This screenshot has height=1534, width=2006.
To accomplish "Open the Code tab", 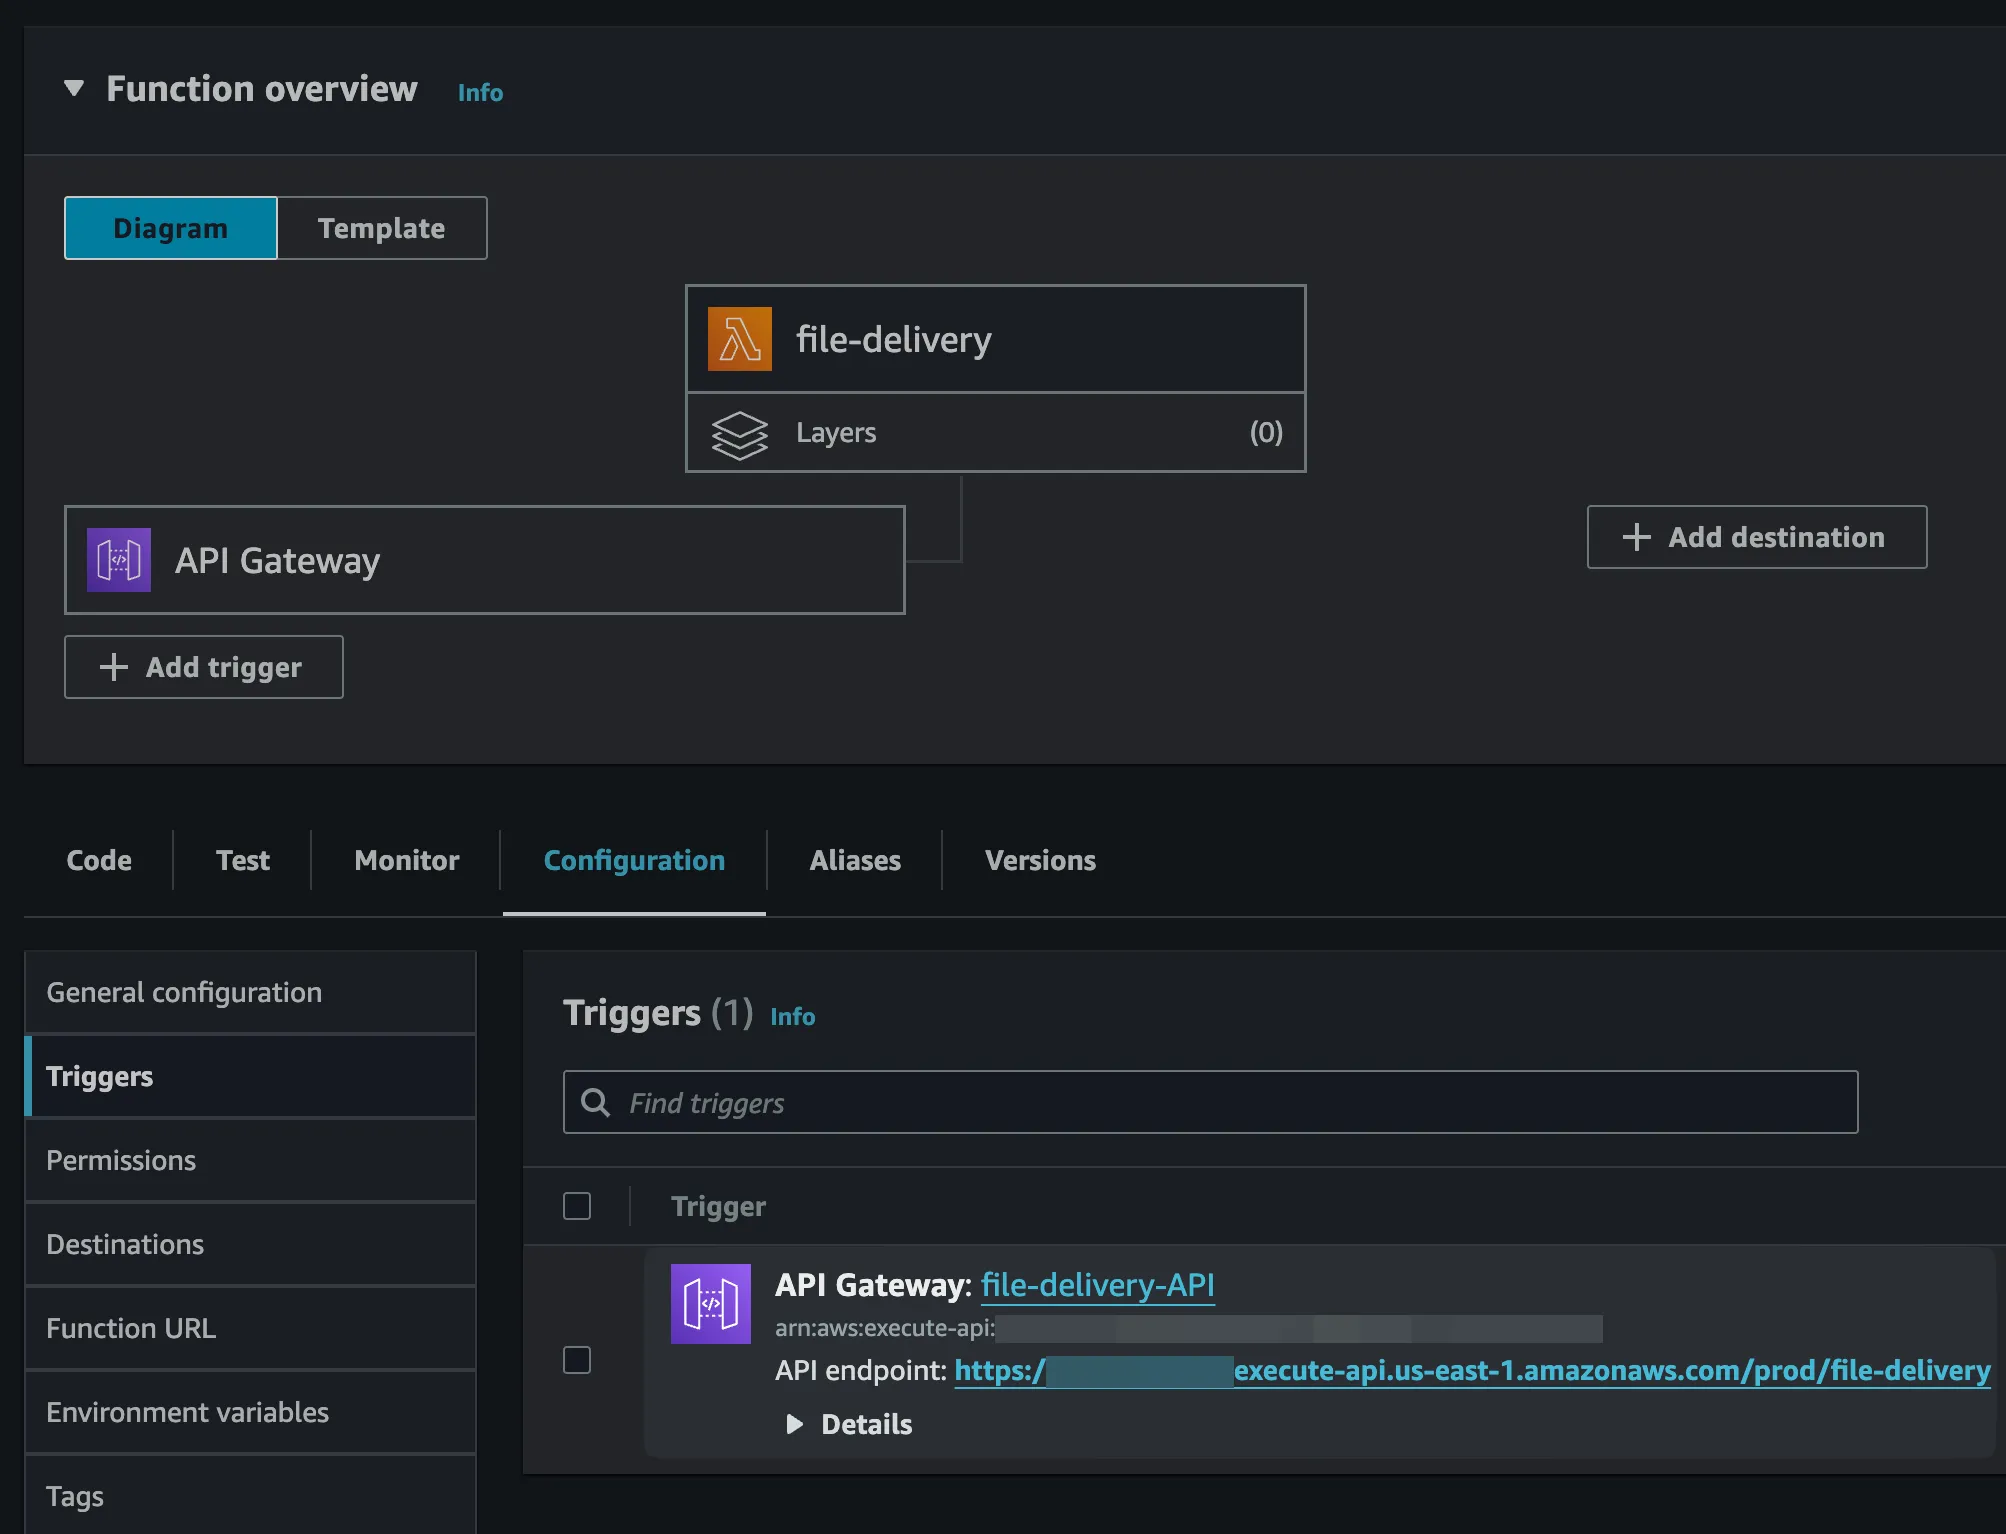I will pos(99,860).
